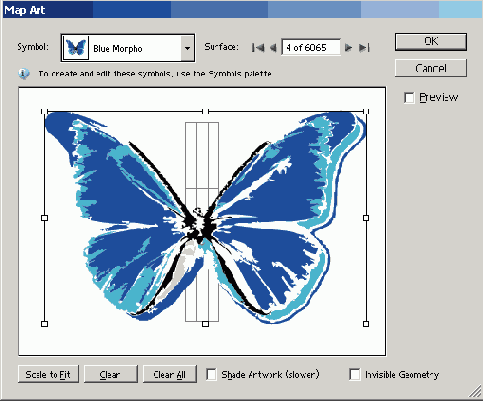Click the Clear All button

pos(170,374)
